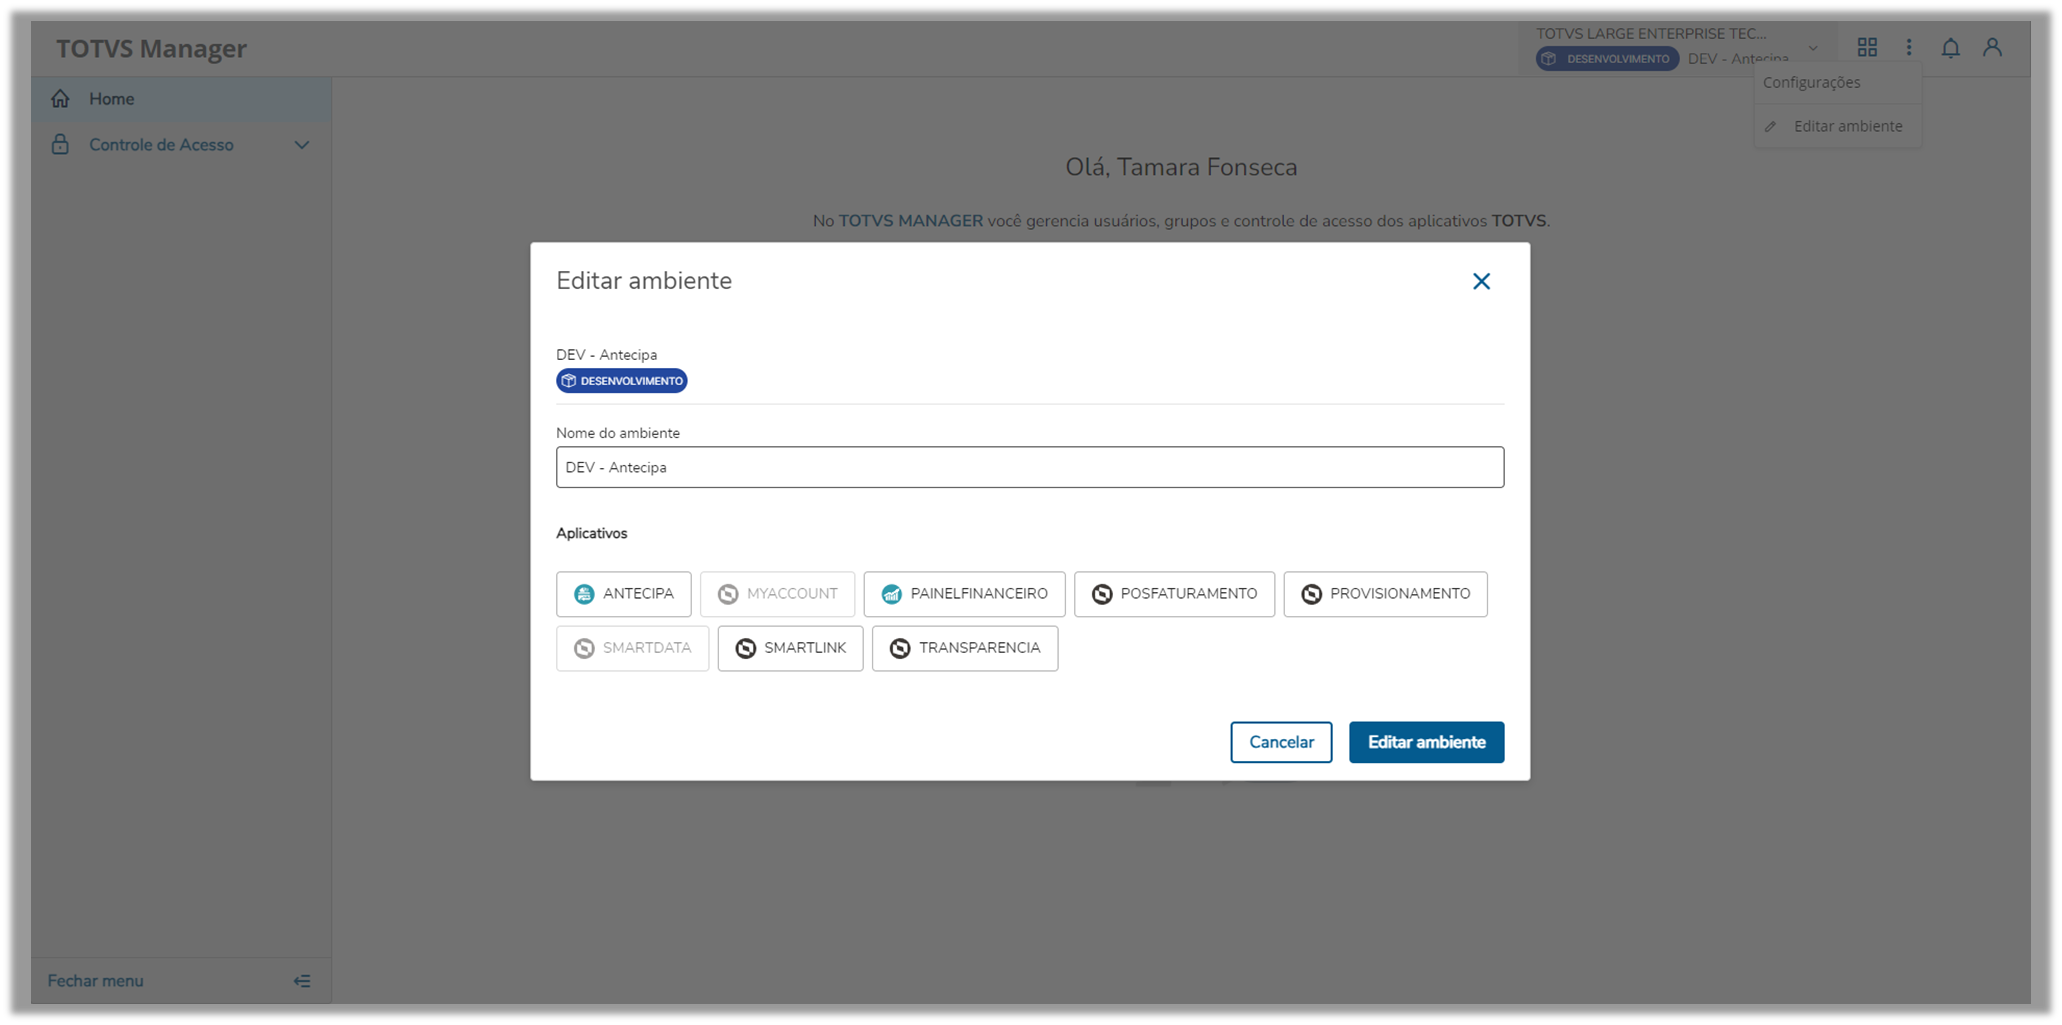
Task: Click the vertical three-dot options icon
Action: (x=1909, y=47)
